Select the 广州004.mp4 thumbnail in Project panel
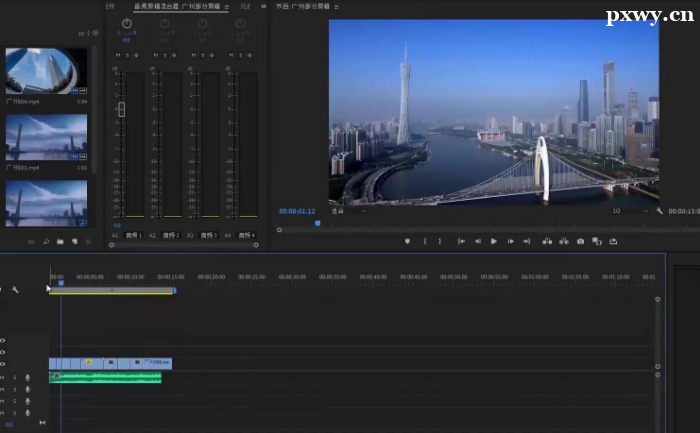The image size is (700, 433). 46,70
